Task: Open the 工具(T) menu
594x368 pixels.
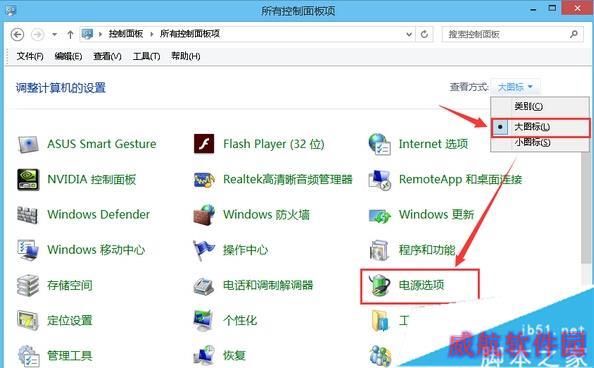Action: tap(147, 56)
